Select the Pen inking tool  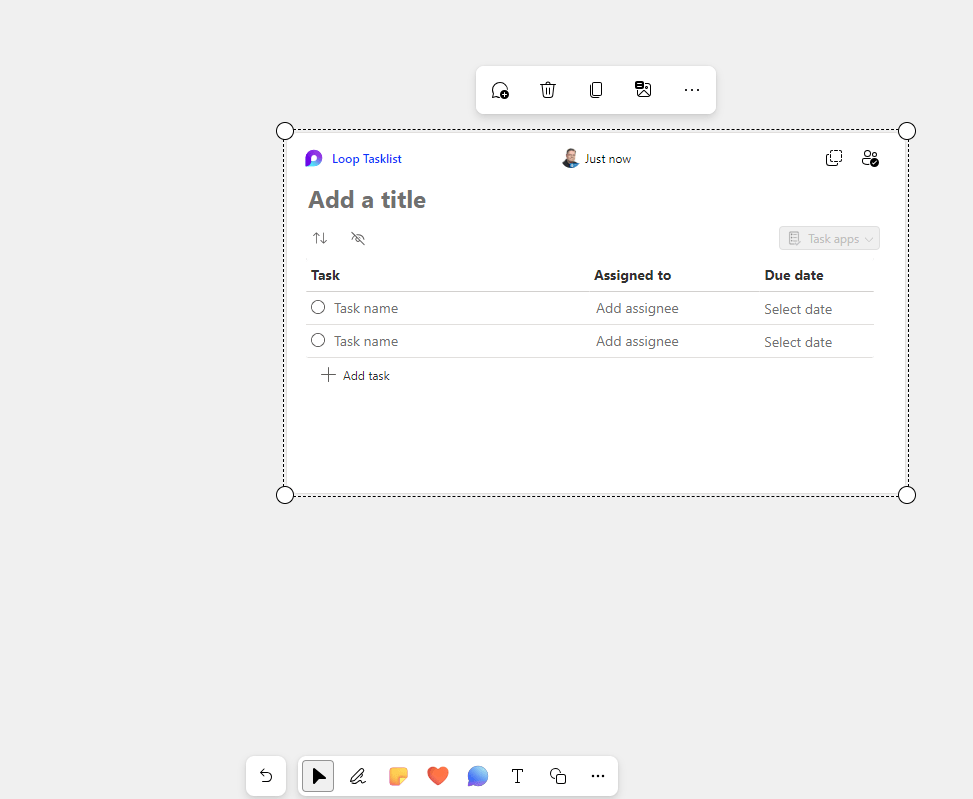click(358, 776)
